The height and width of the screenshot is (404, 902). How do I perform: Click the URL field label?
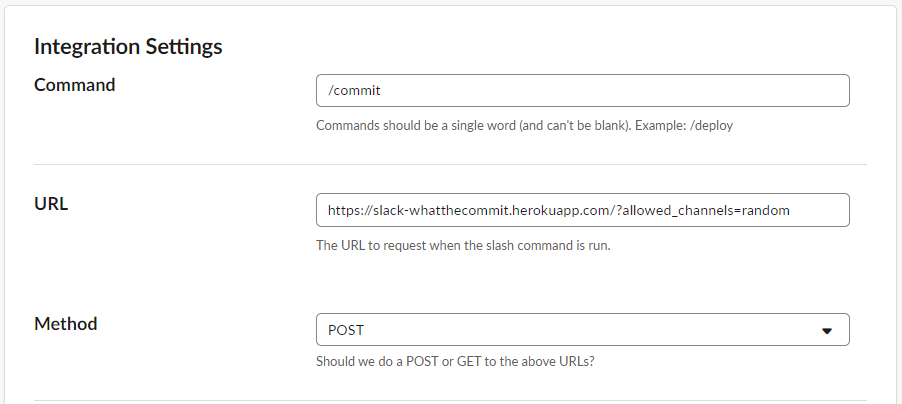[51, 204]
